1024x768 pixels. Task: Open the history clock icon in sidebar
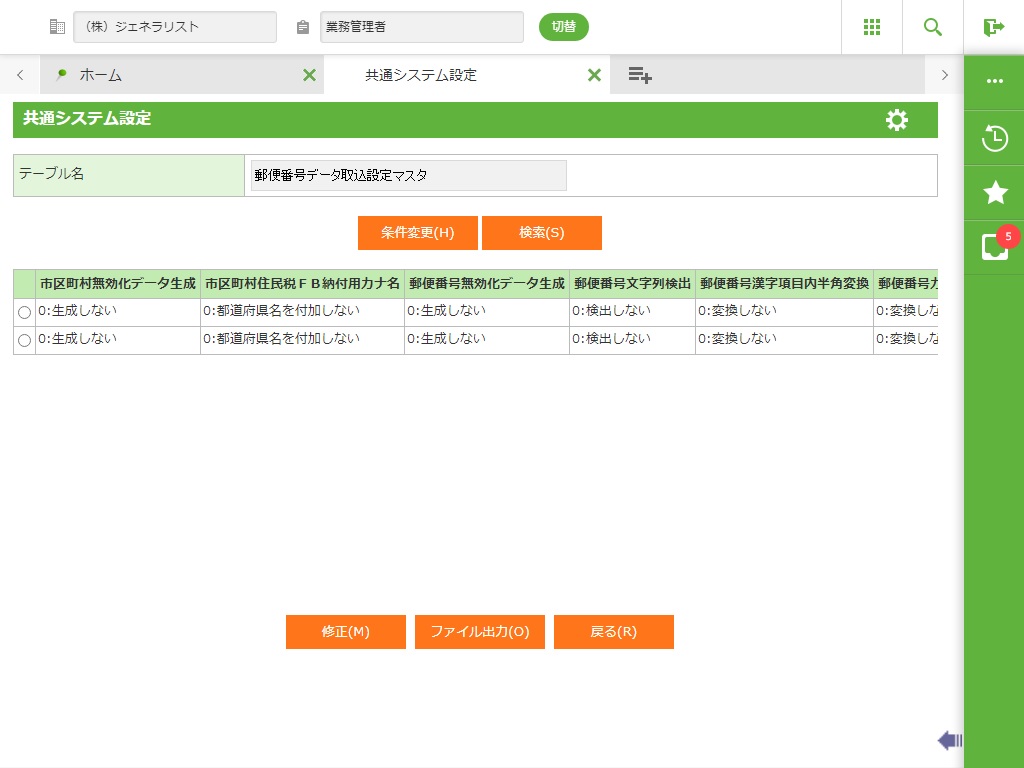[994, 138]
